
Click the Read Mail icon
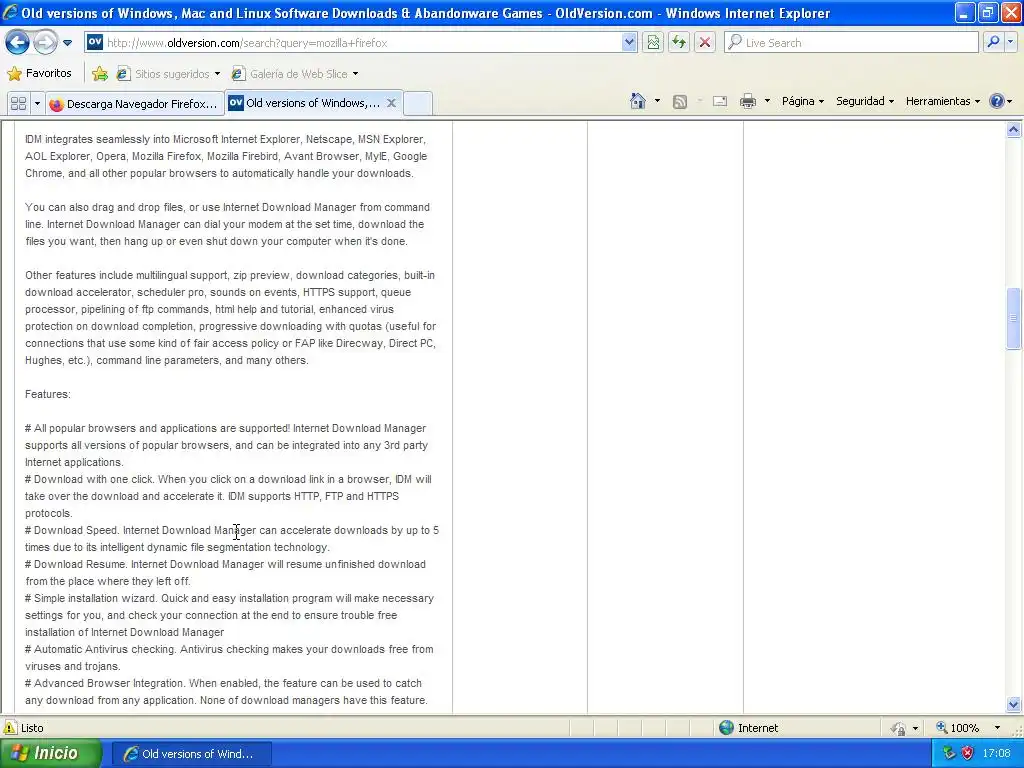click(720, 101)
